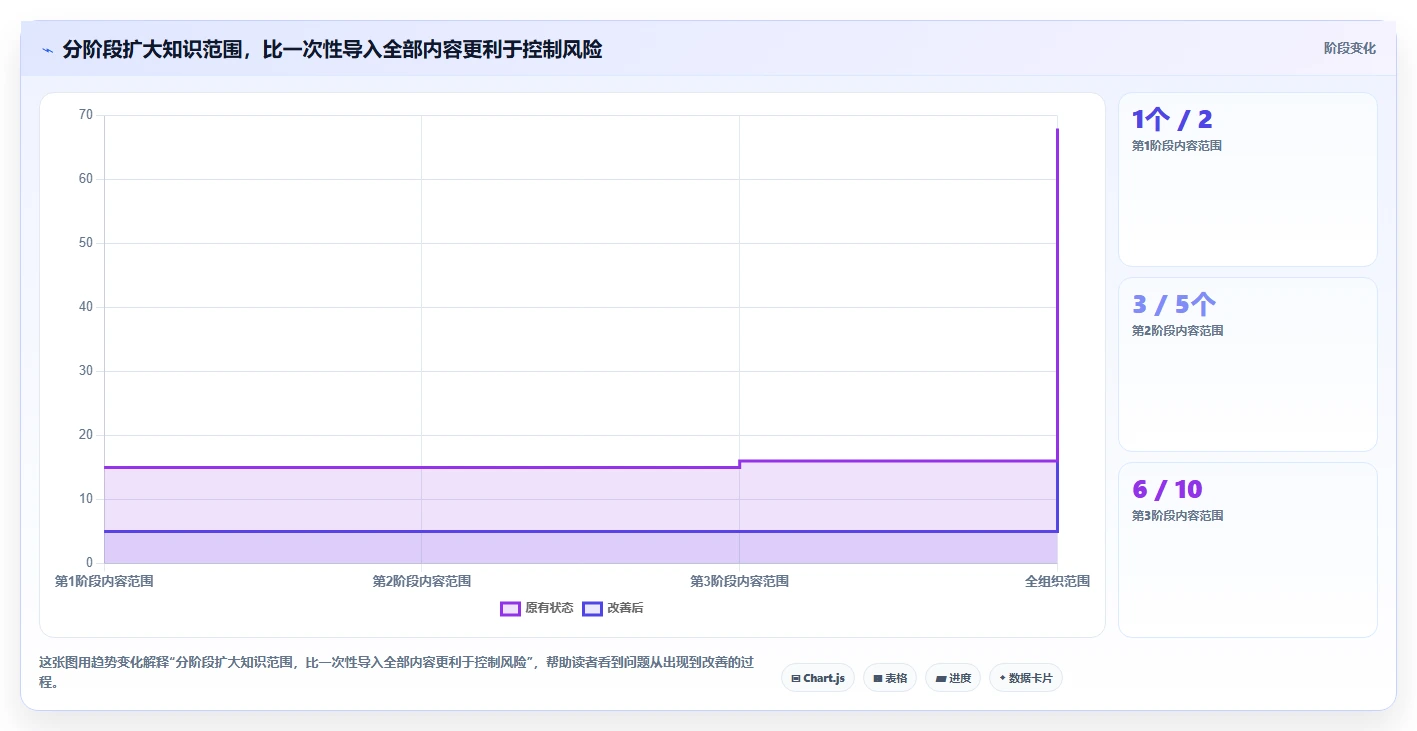Click the 60 y-axis tick label
The height and width of the screenshot is (731, 1417).
[x=85, y=179]
